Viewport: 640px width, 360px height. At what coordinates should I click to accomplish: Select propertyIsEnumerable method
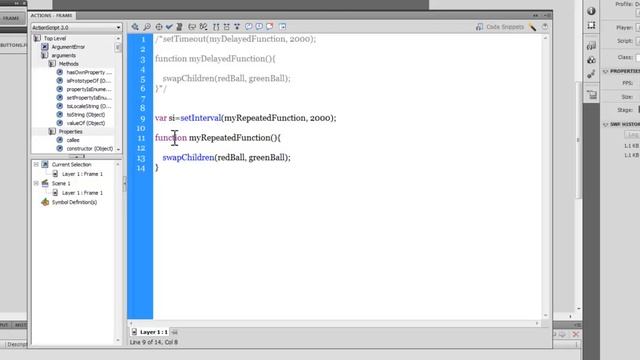coord(89,89)
